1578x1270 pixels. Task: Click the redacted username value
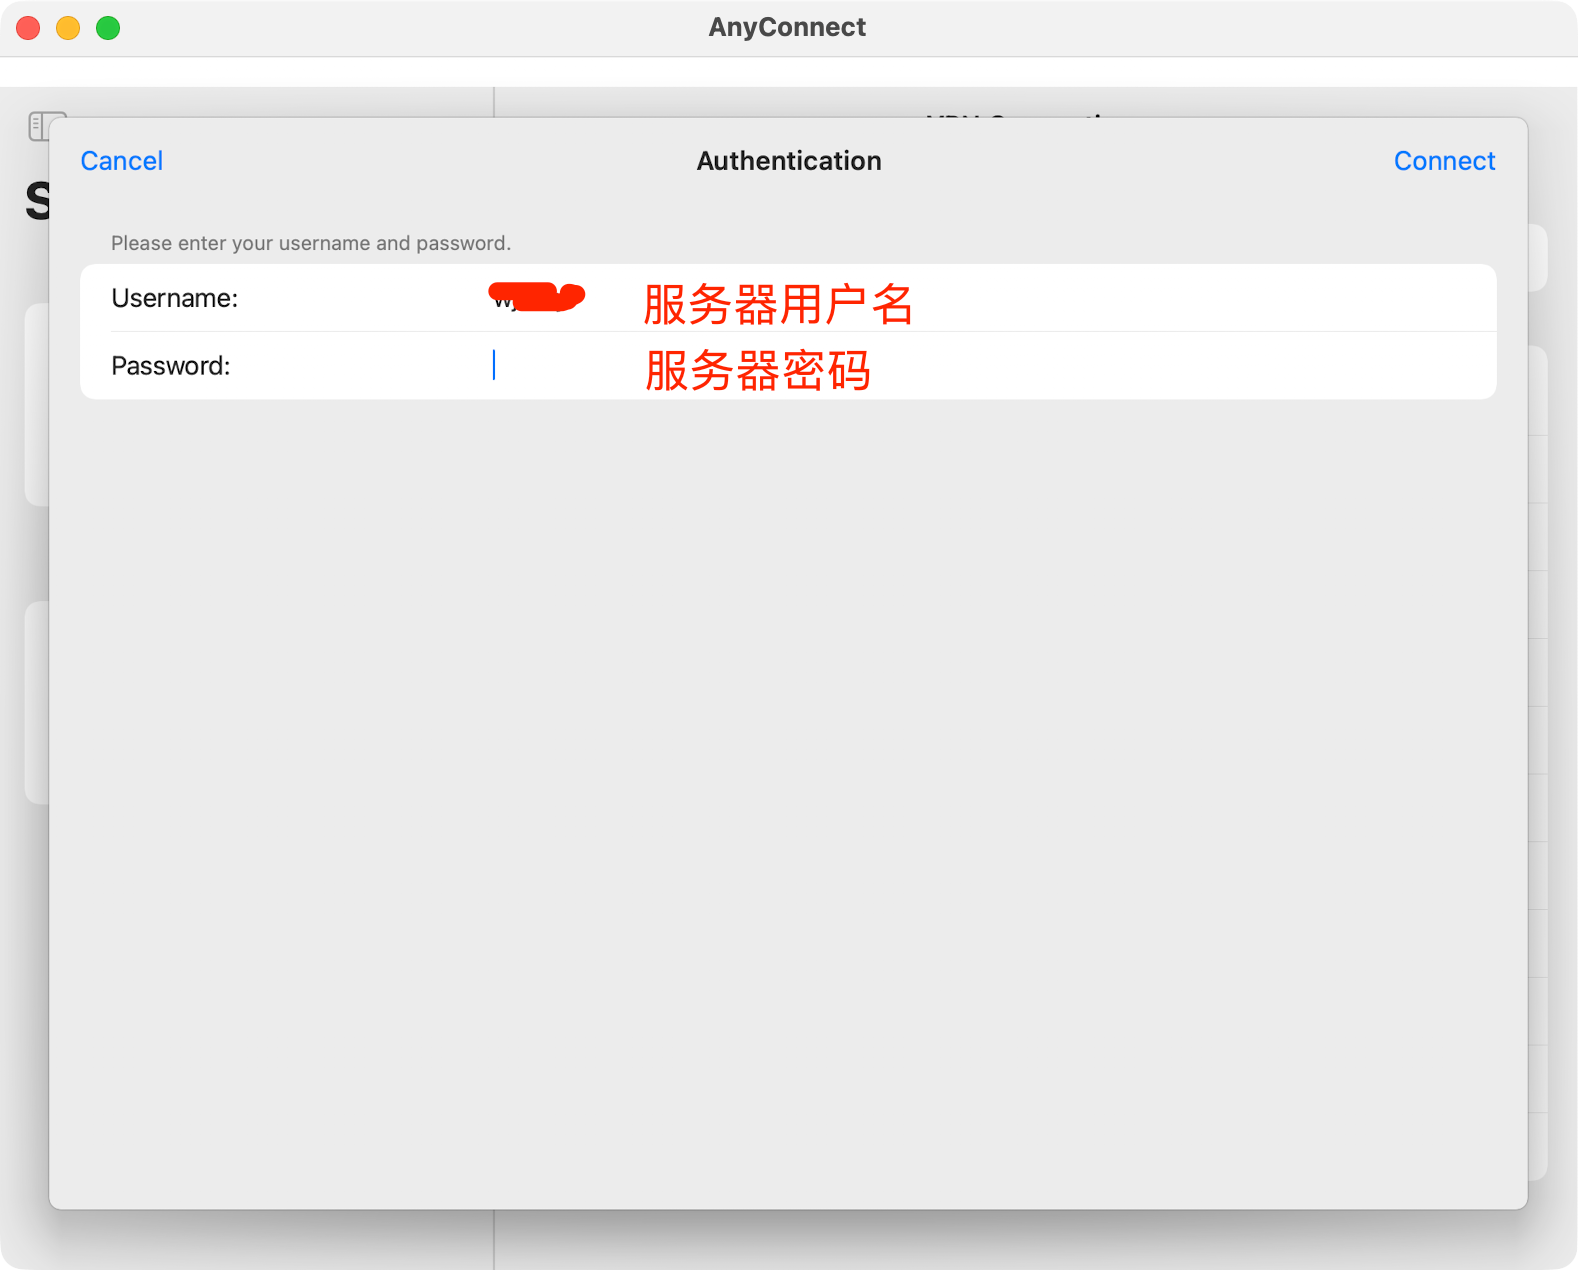tap(536, 297)
